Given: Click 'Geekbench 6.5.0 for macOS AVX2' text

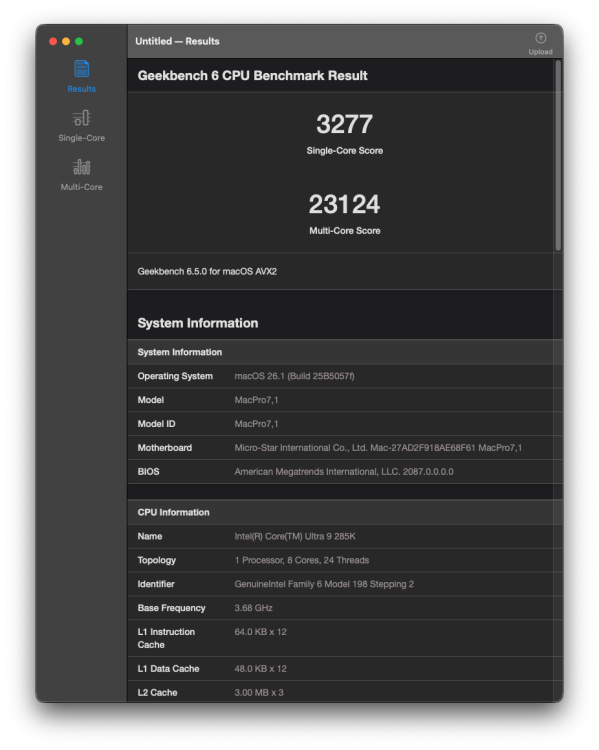Looking at the screenshot, I should tap(207, 271).
